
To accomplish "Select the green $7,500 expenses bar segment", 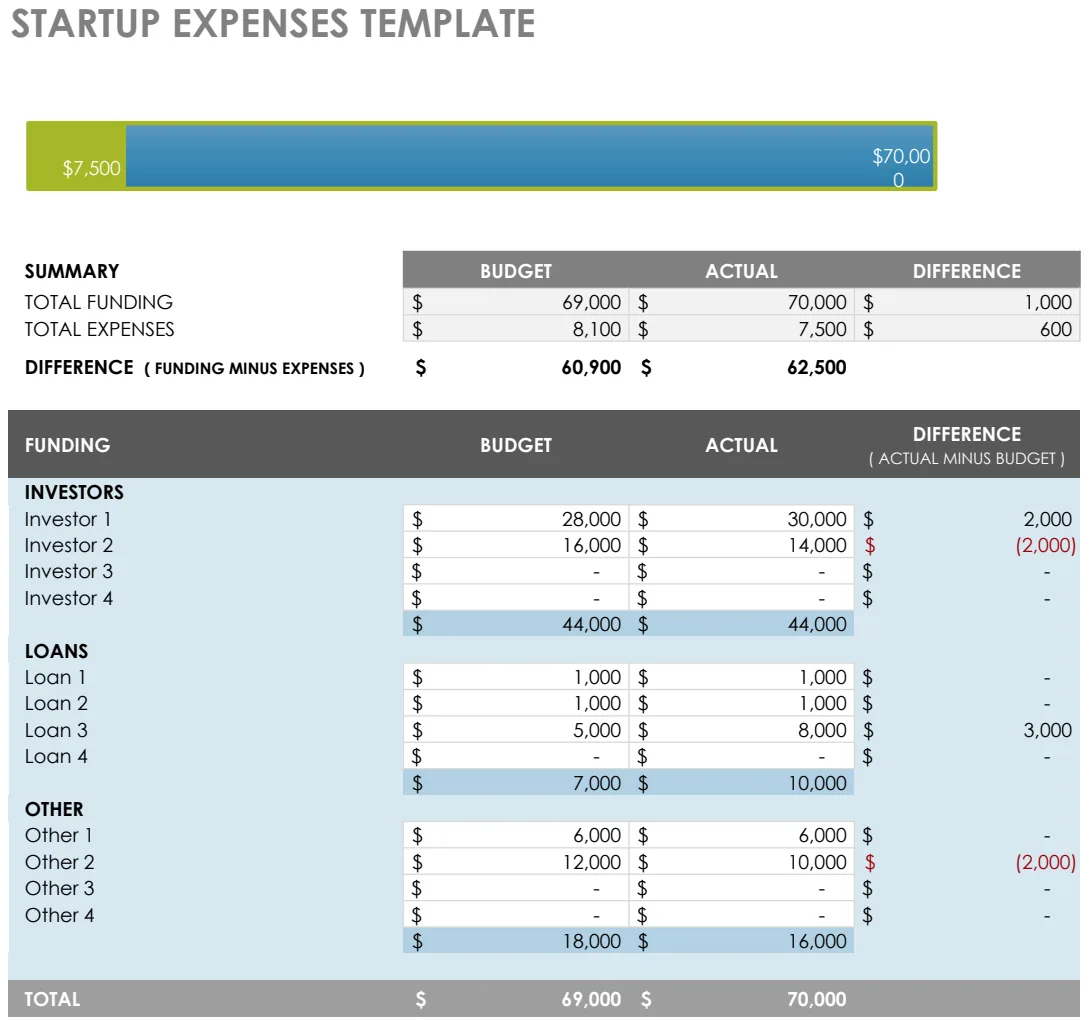I will 76,156.
